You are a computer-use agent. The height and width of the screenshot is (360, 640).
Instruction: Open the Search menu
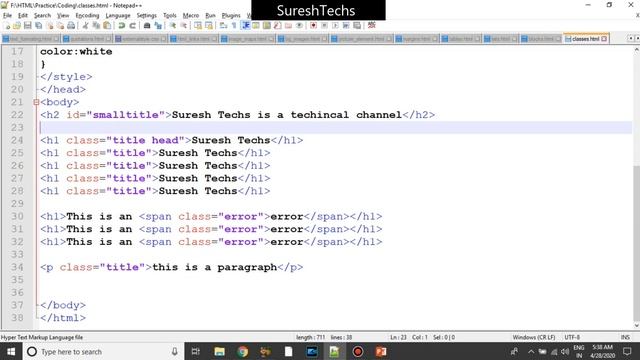tap(42, 16)
